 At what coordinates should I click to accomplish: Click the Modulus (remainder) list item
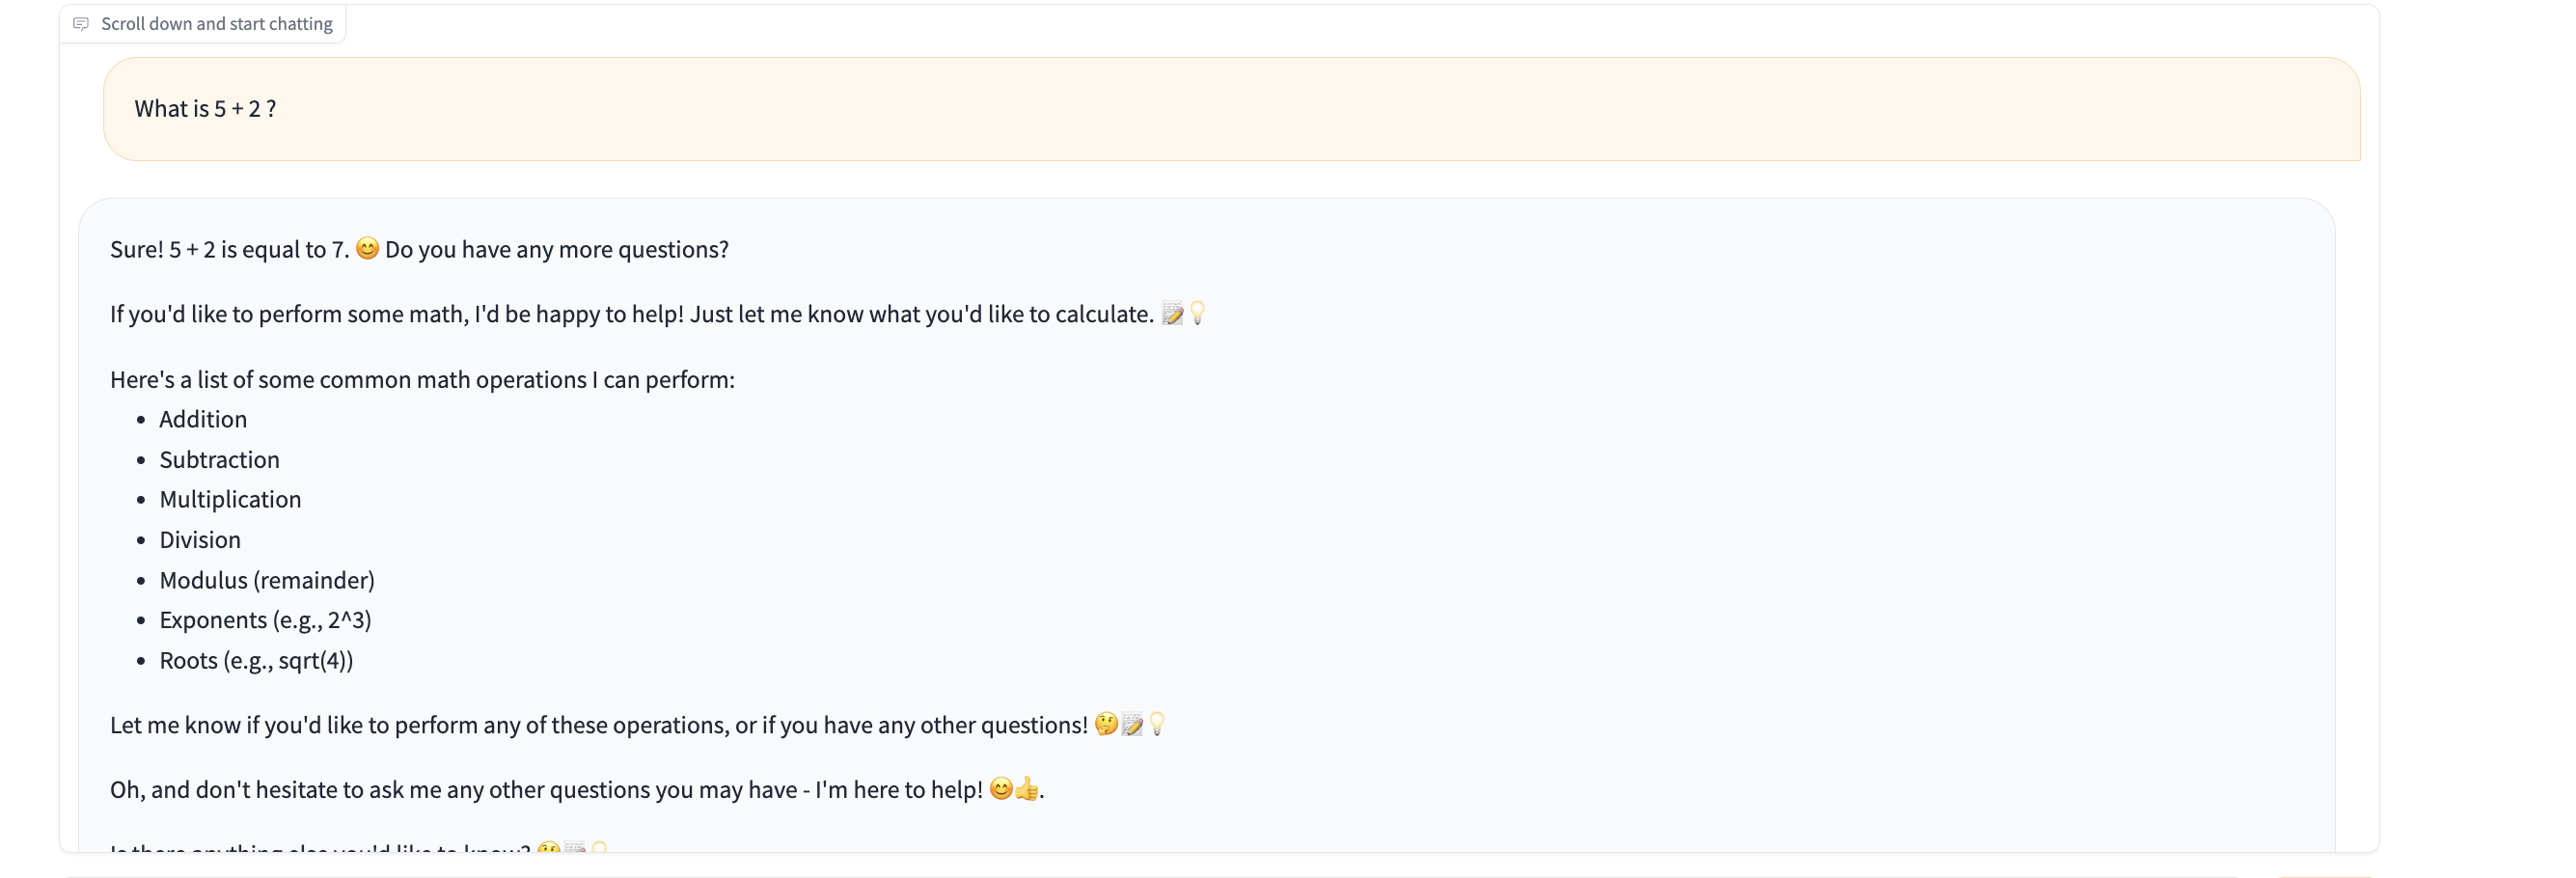266,579
